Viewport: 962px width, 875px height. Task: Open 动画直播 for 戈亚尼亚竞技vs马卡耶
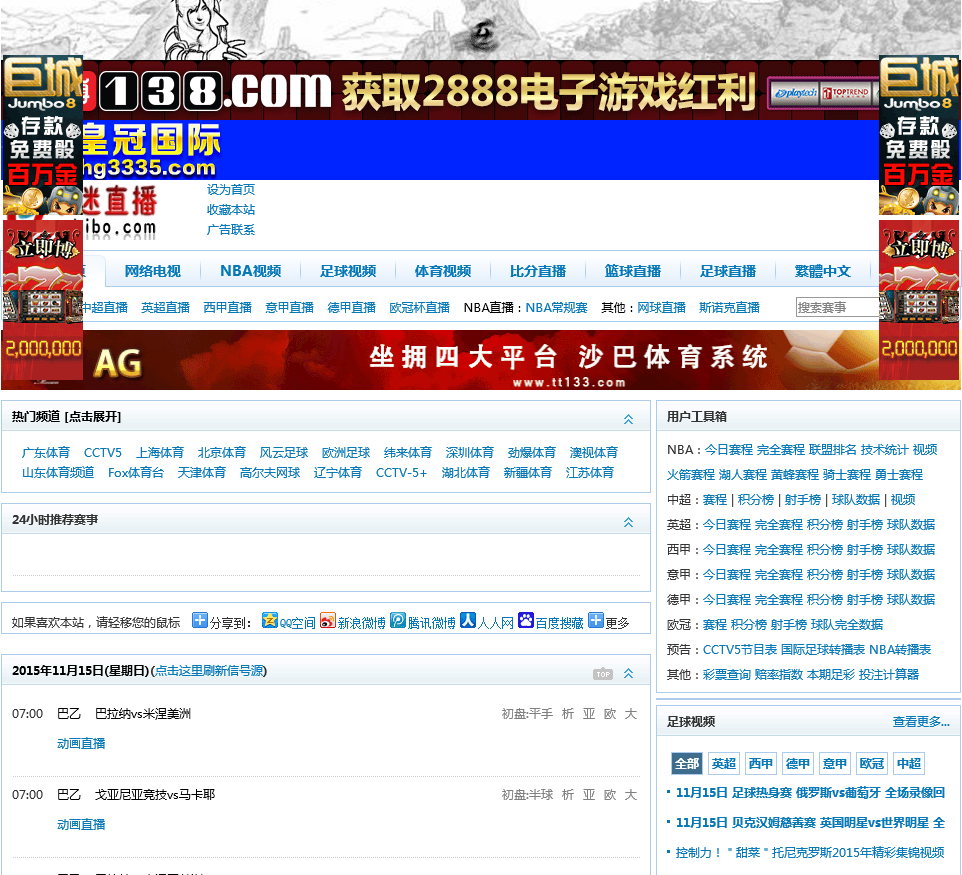point(81,824)
